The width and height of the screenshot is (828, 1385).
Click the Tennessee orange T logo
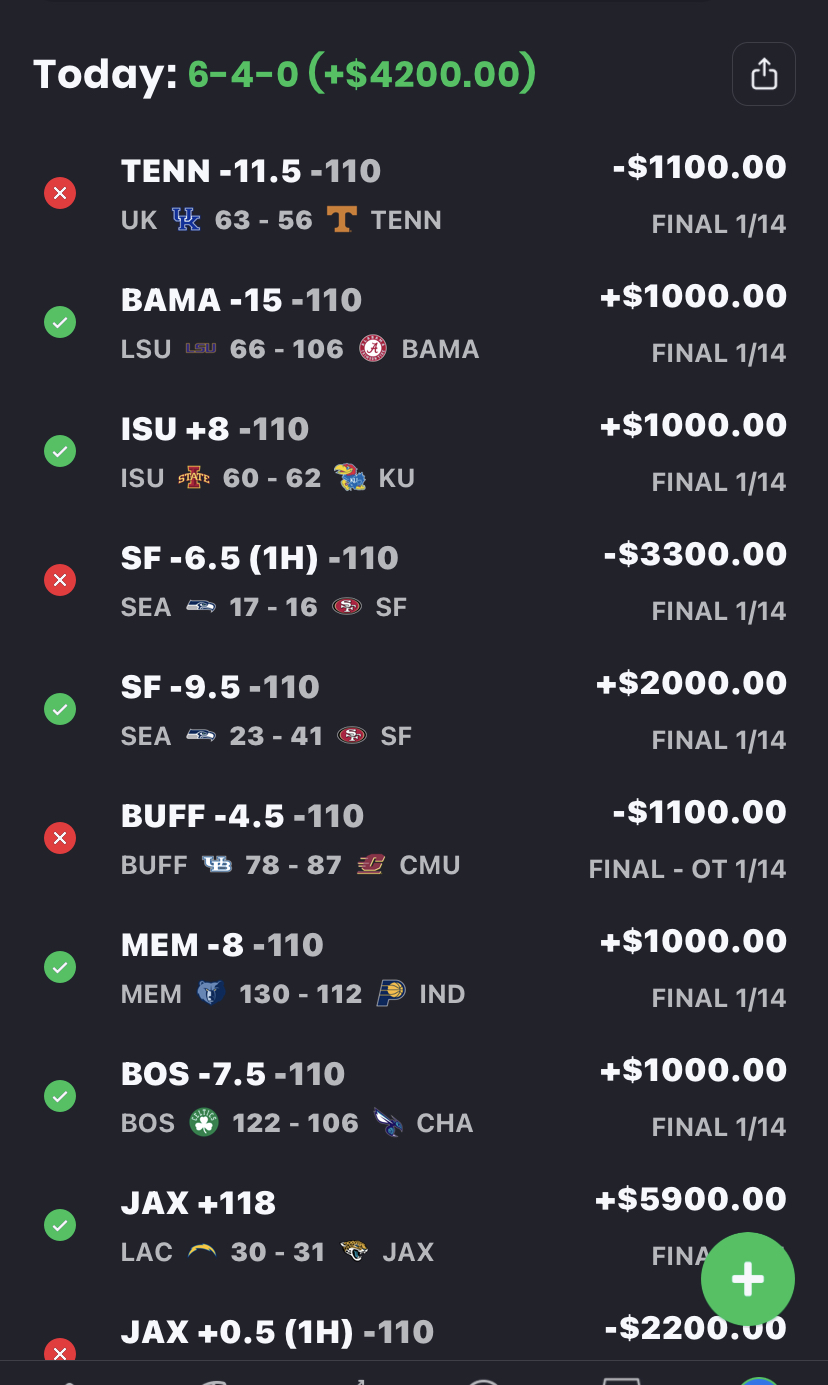(x=342, y=220)
